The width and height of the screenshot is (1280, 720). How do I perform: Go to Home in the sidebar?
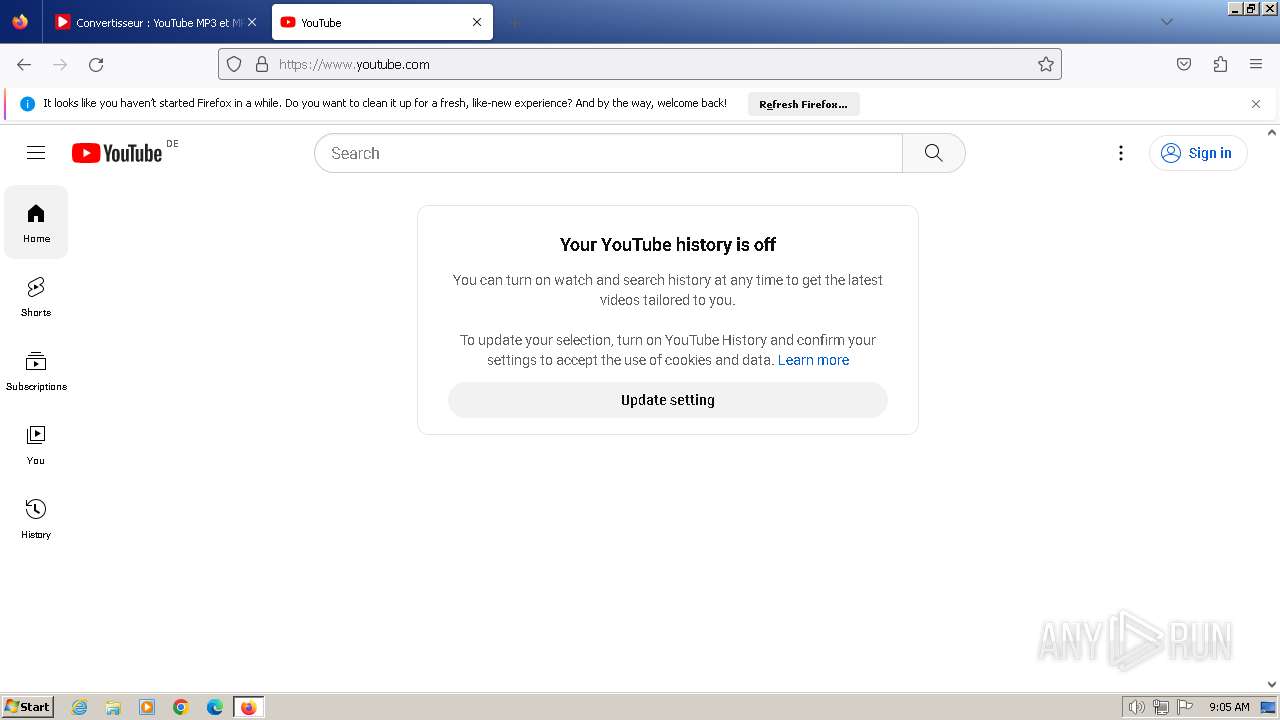[36, 222]
